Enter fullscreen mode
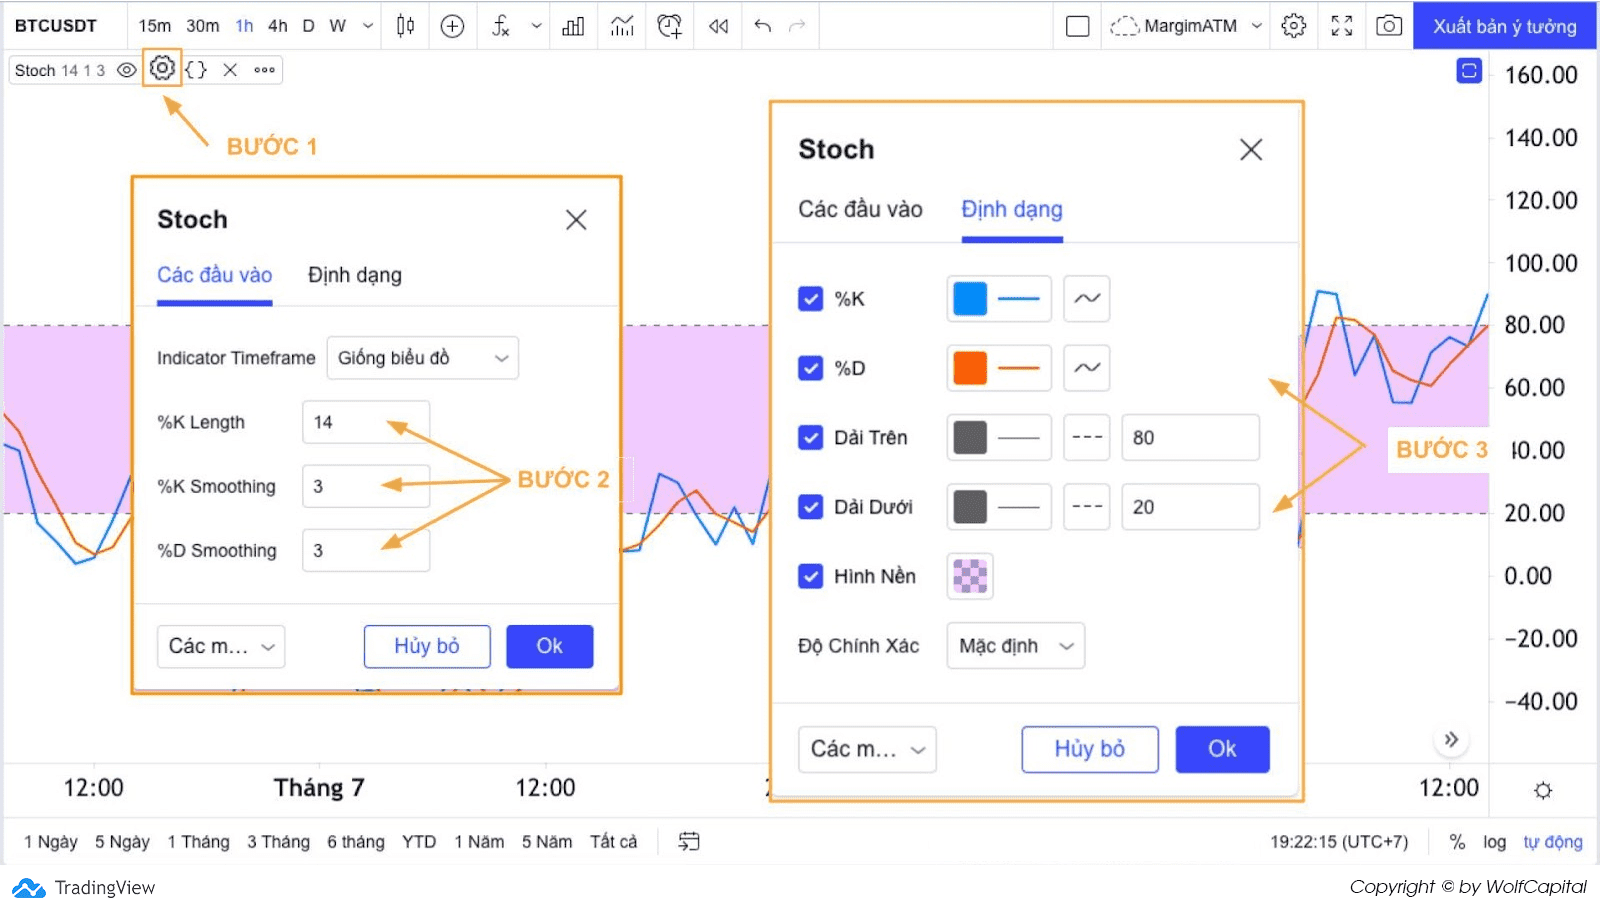This screenshot has height=906, width=1600. [1342, 26]
